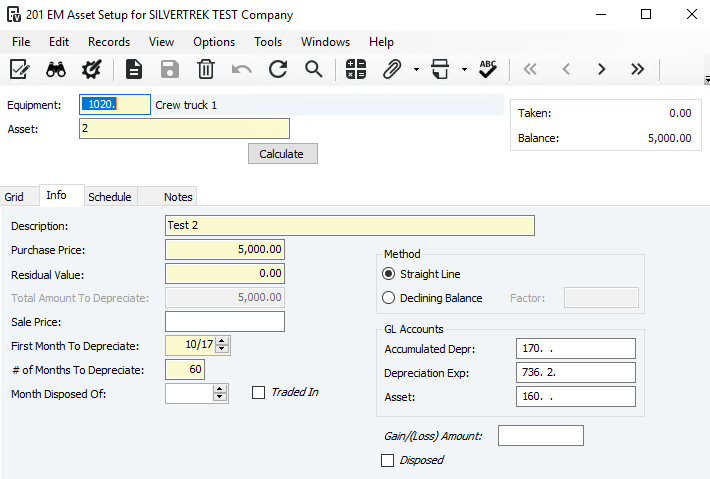Image resolution: width=710 pixels, height=479 pixels.
Task: Switch to the Schedule tab
Action: pyautogui.click(x=110, y=197)
